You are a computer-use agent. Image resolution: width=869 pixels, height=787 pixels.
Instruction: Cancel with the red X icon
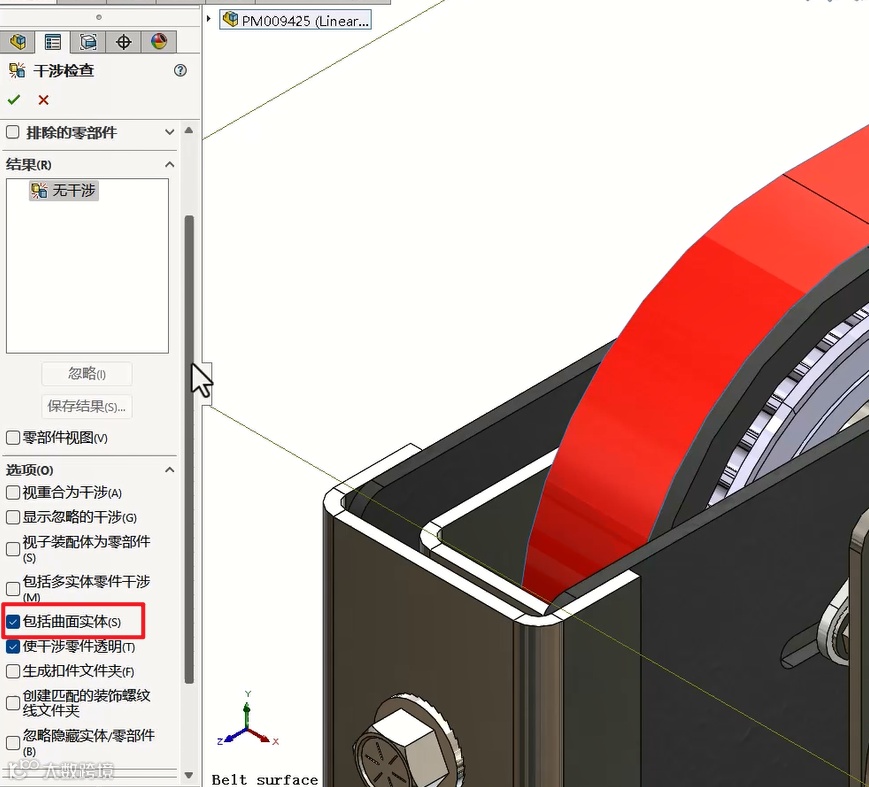tap(43, 100)
